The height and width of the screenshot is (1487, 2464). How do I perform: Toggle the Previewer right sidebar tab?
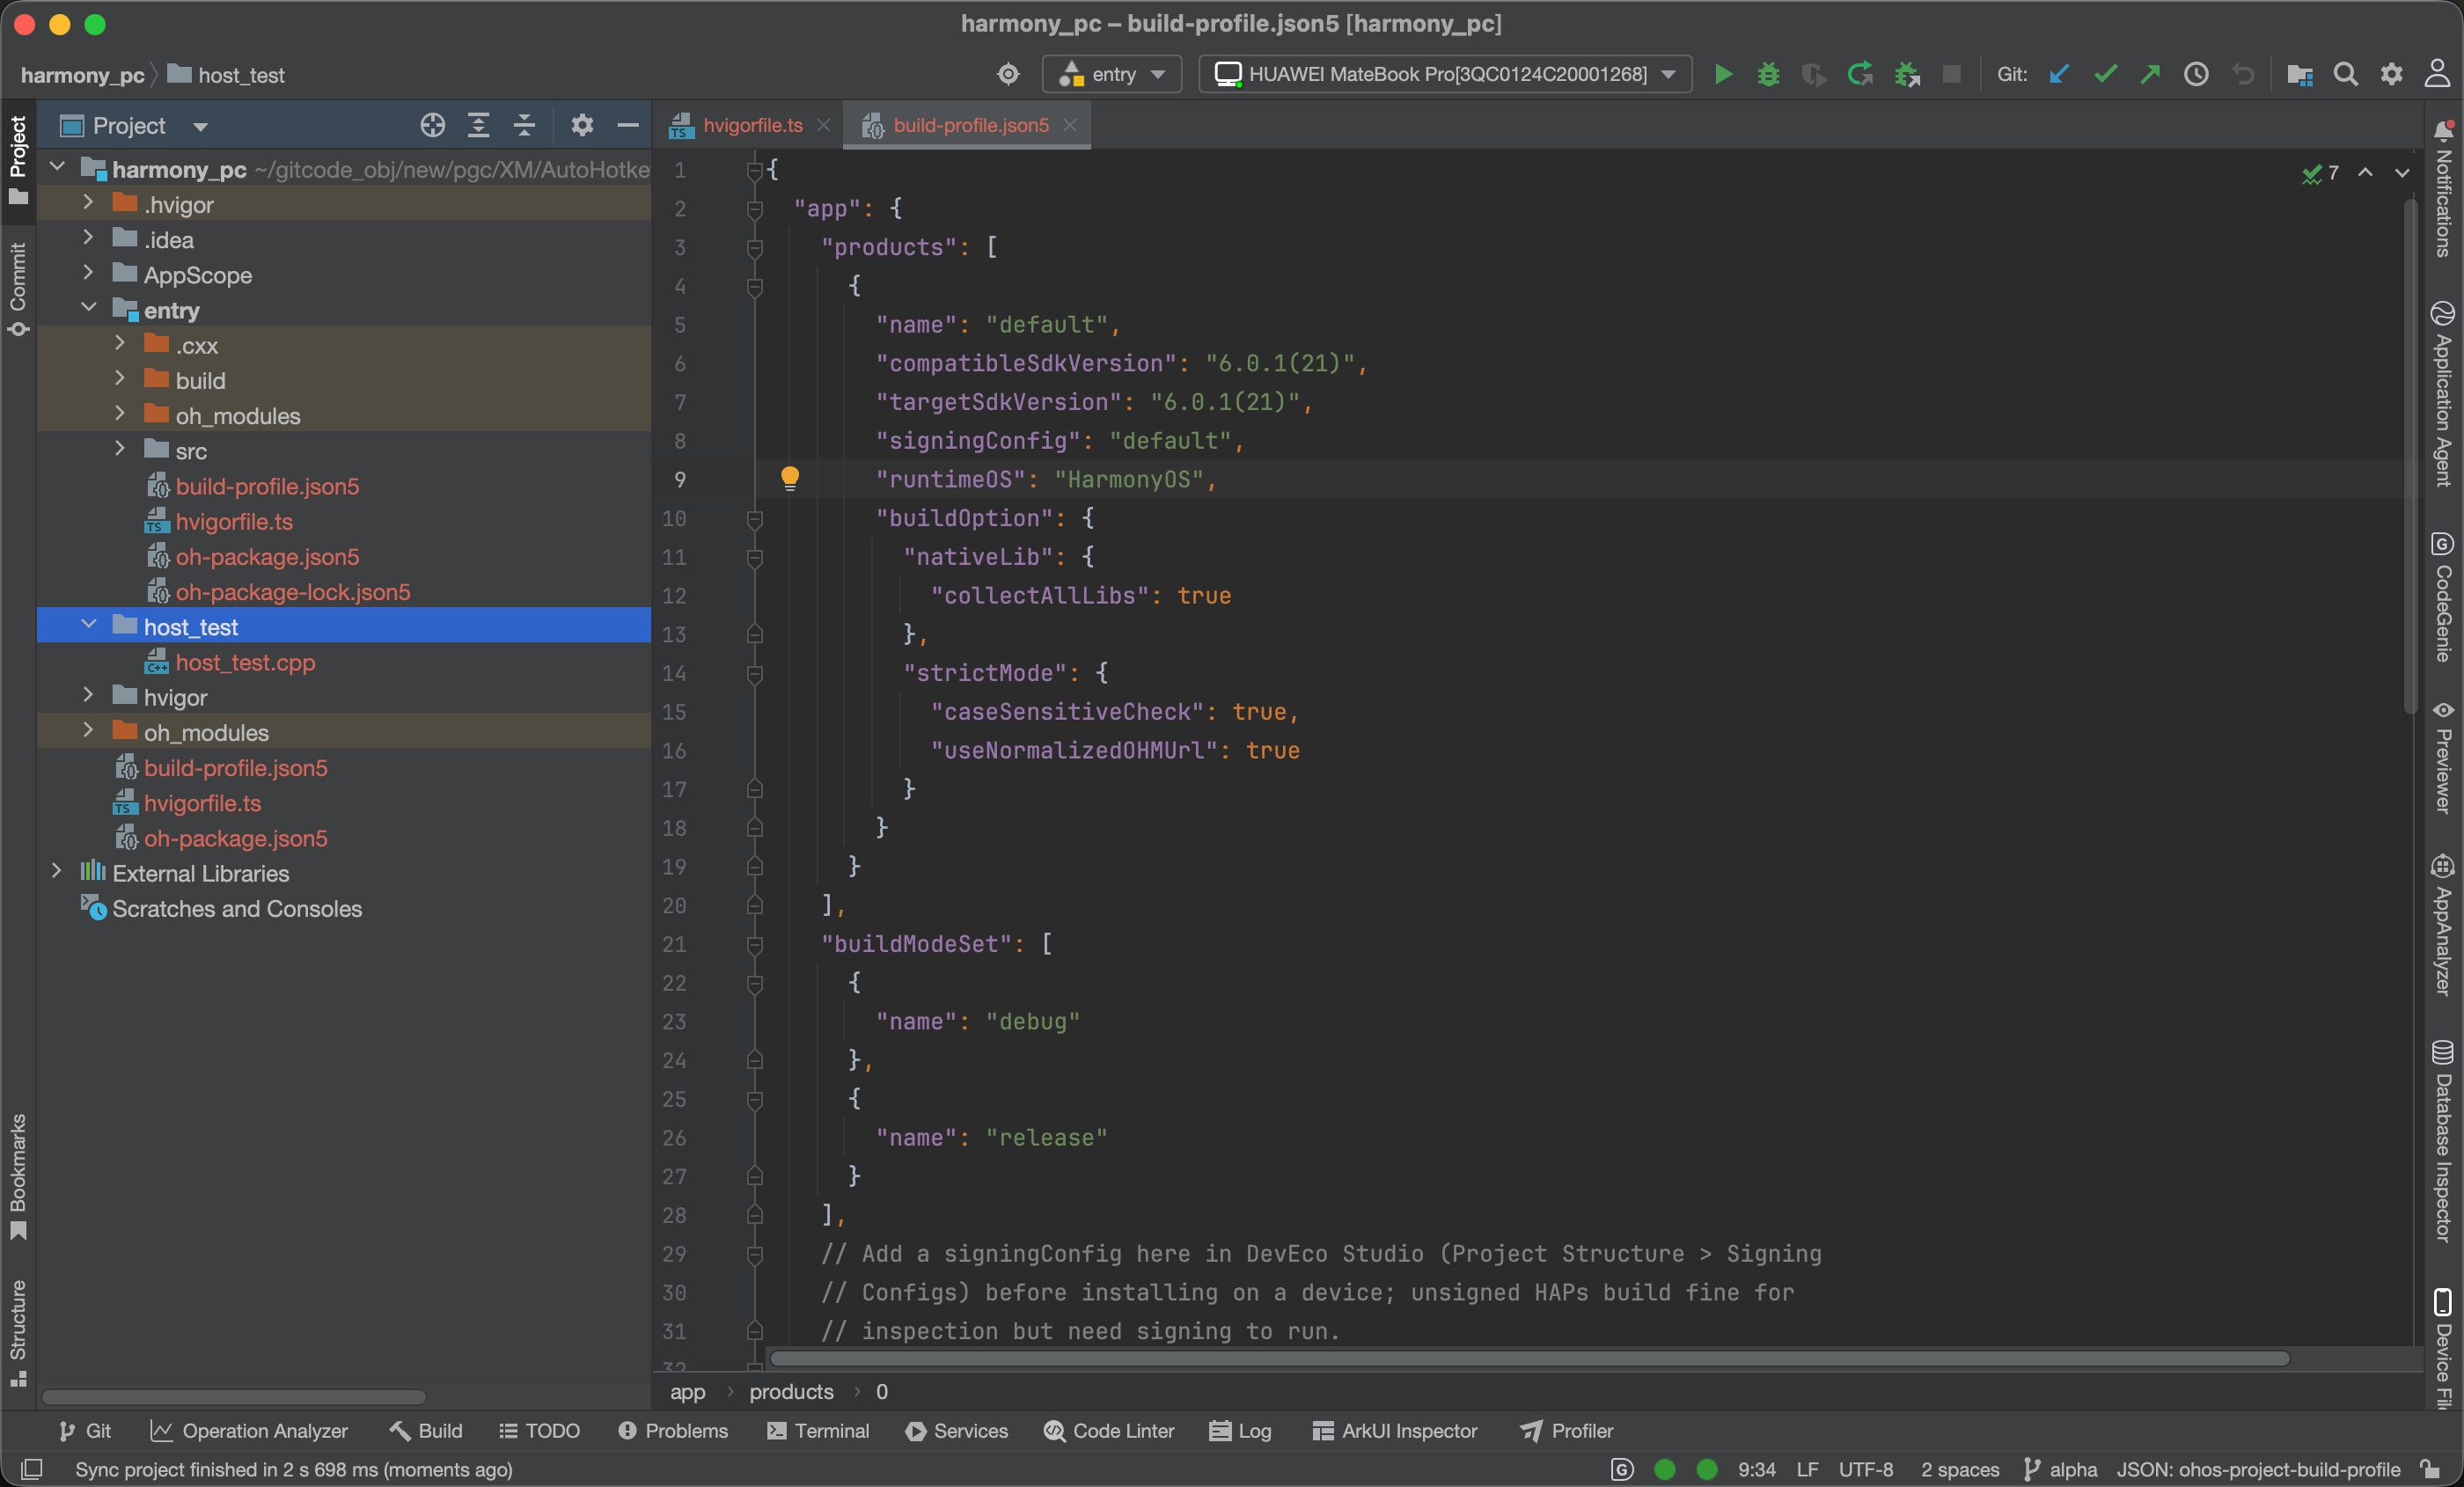(2443, 758)
